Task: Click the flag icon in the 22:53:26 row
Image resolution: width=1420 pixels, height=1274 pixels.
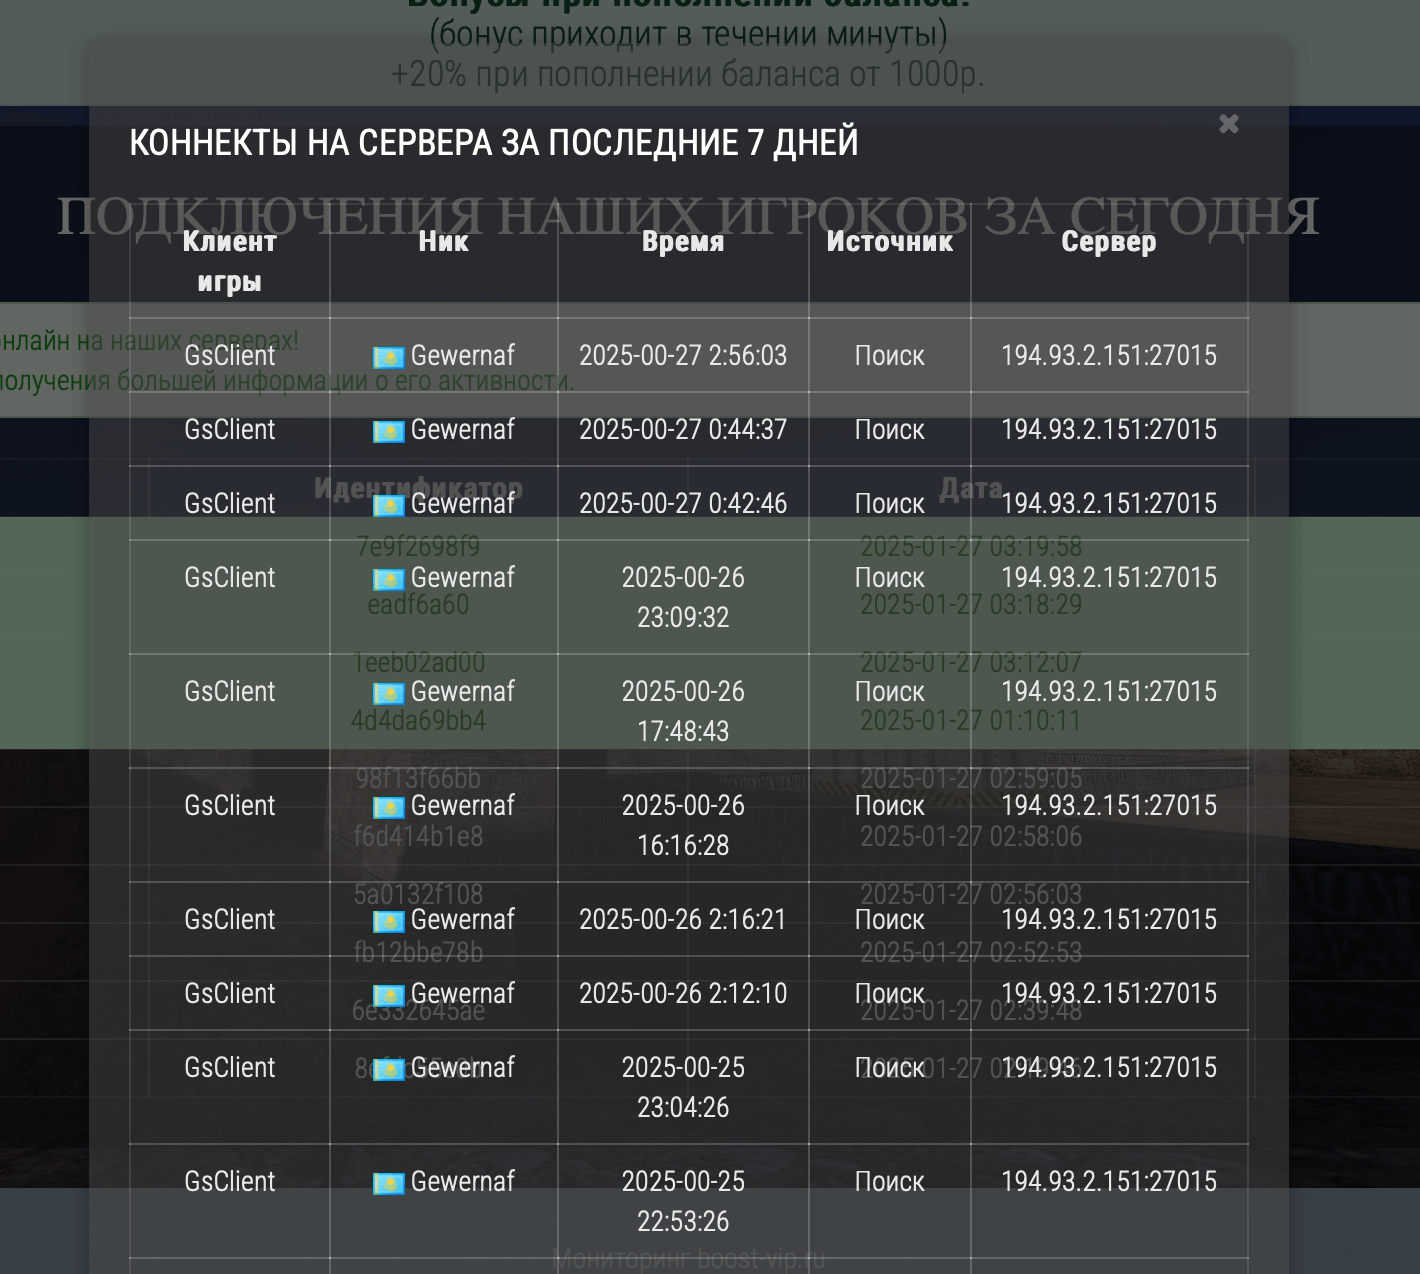Action: tap(389, 1183)
